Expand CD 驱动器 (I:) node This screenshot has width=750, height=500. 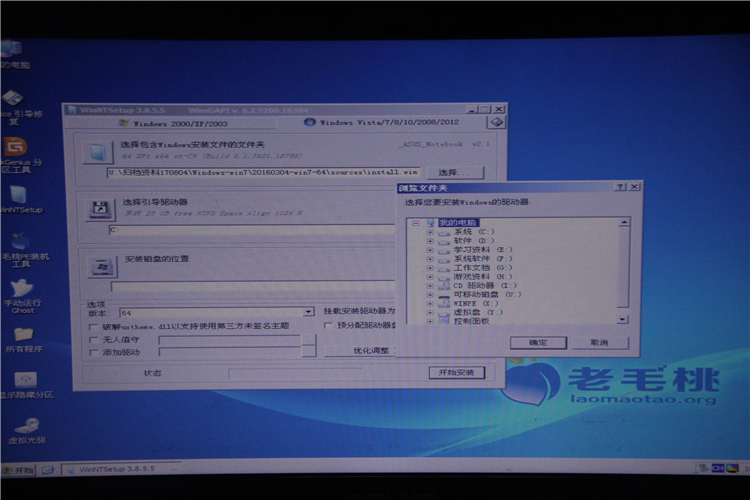click(430, 286)
